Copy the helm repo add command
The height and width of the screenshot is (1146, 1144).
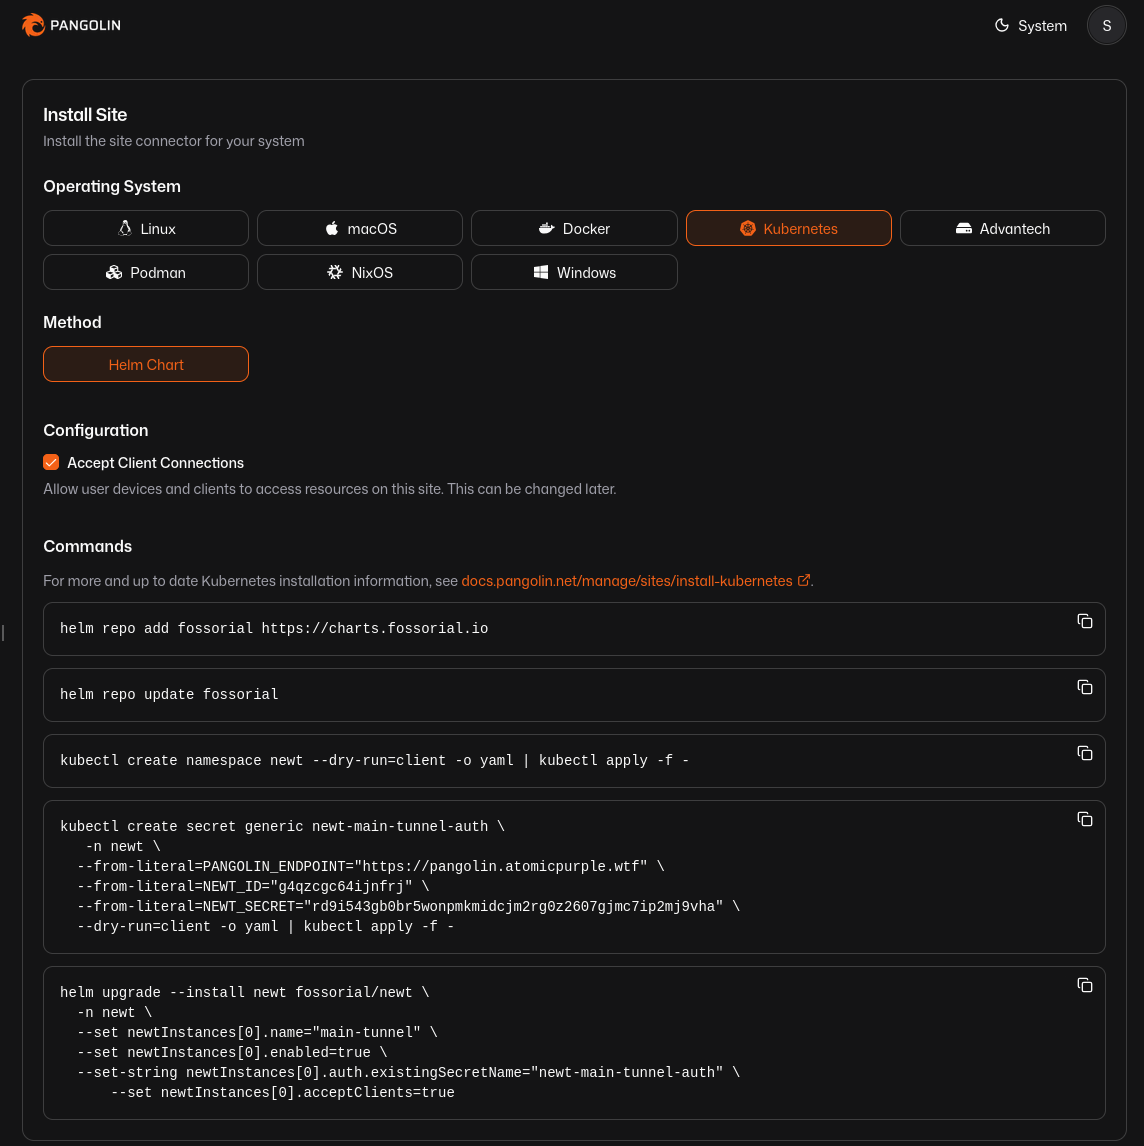[1085, 621]
